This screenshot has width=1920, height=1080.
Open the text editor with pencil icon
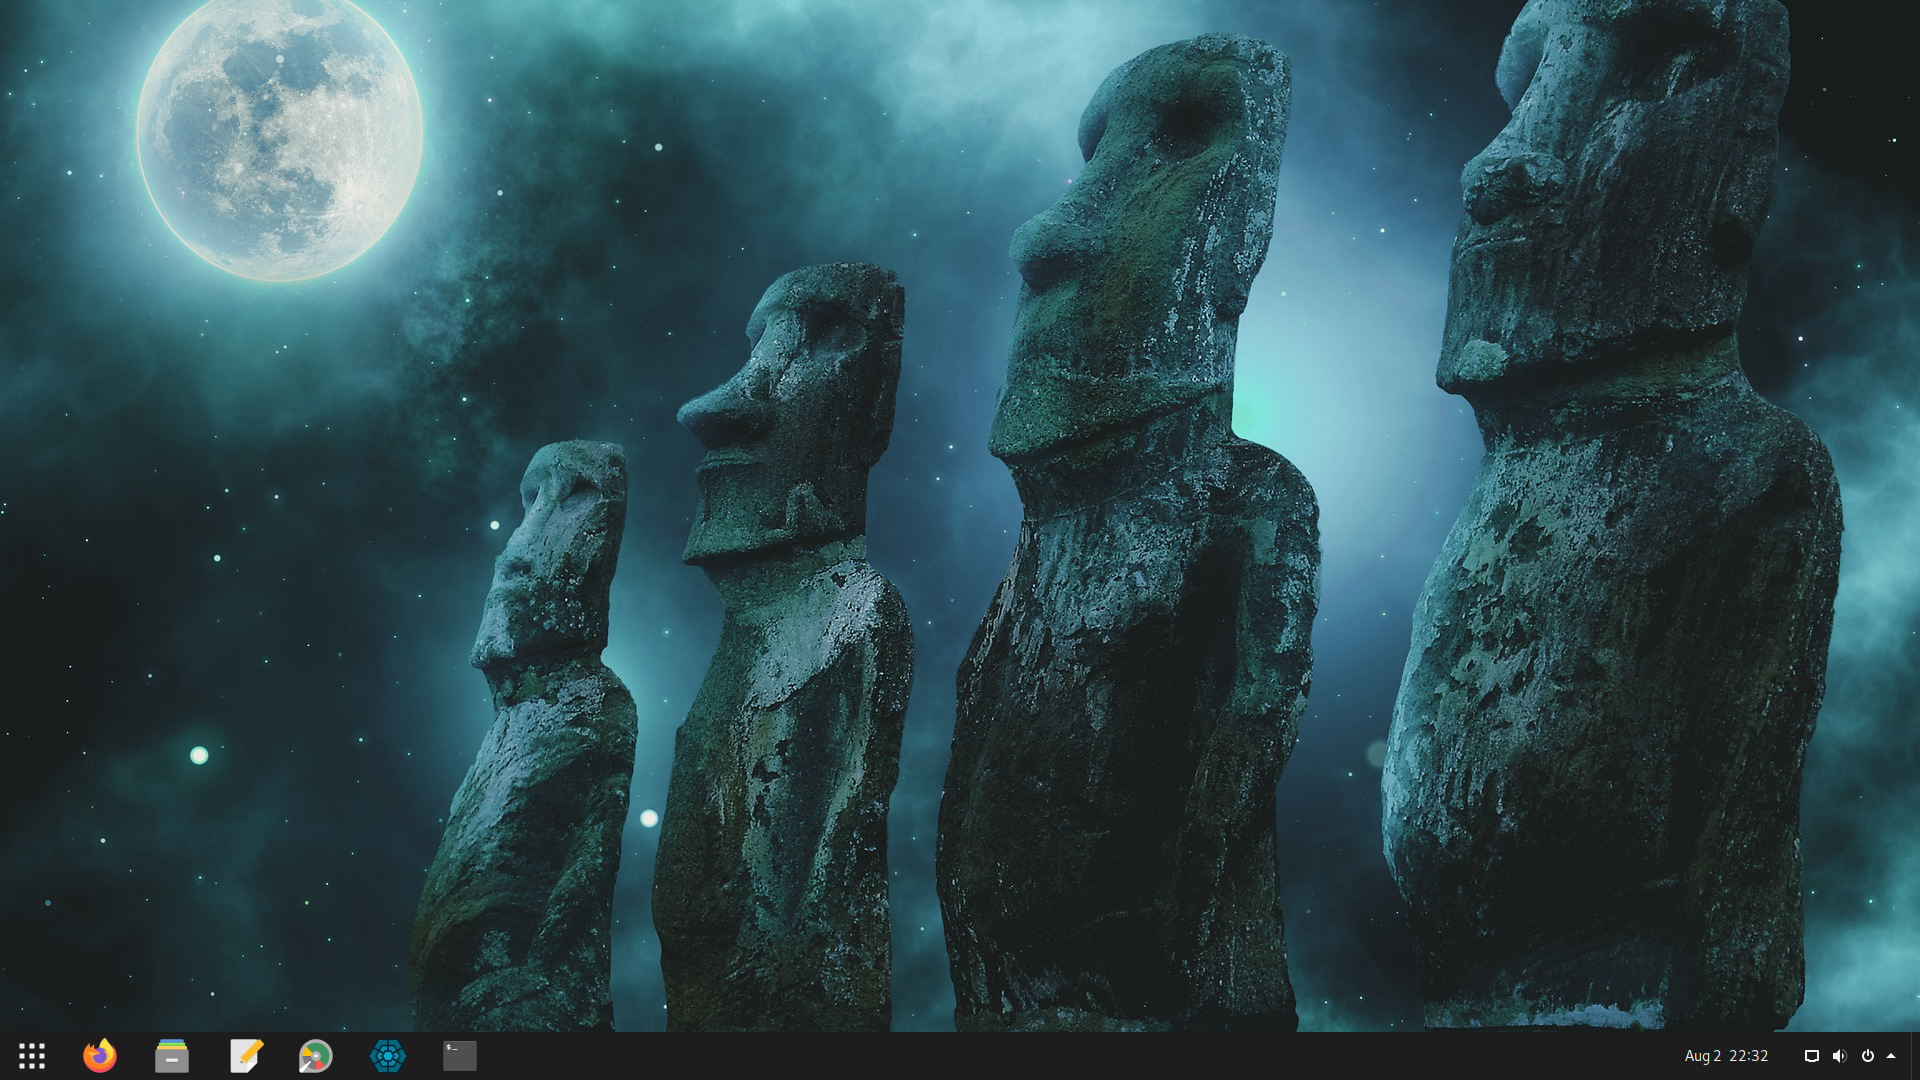pos(245,1056)
